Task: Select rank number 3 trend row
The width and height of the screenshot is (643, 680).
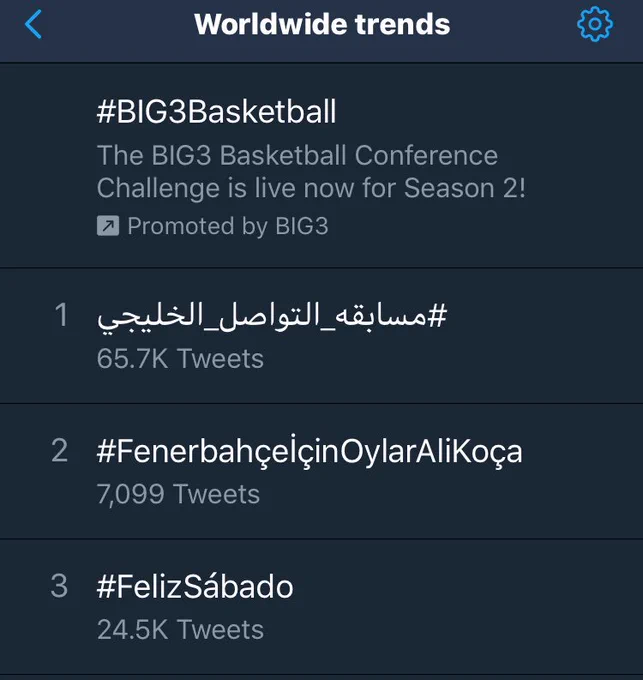Action: click(x=321, y=607)
